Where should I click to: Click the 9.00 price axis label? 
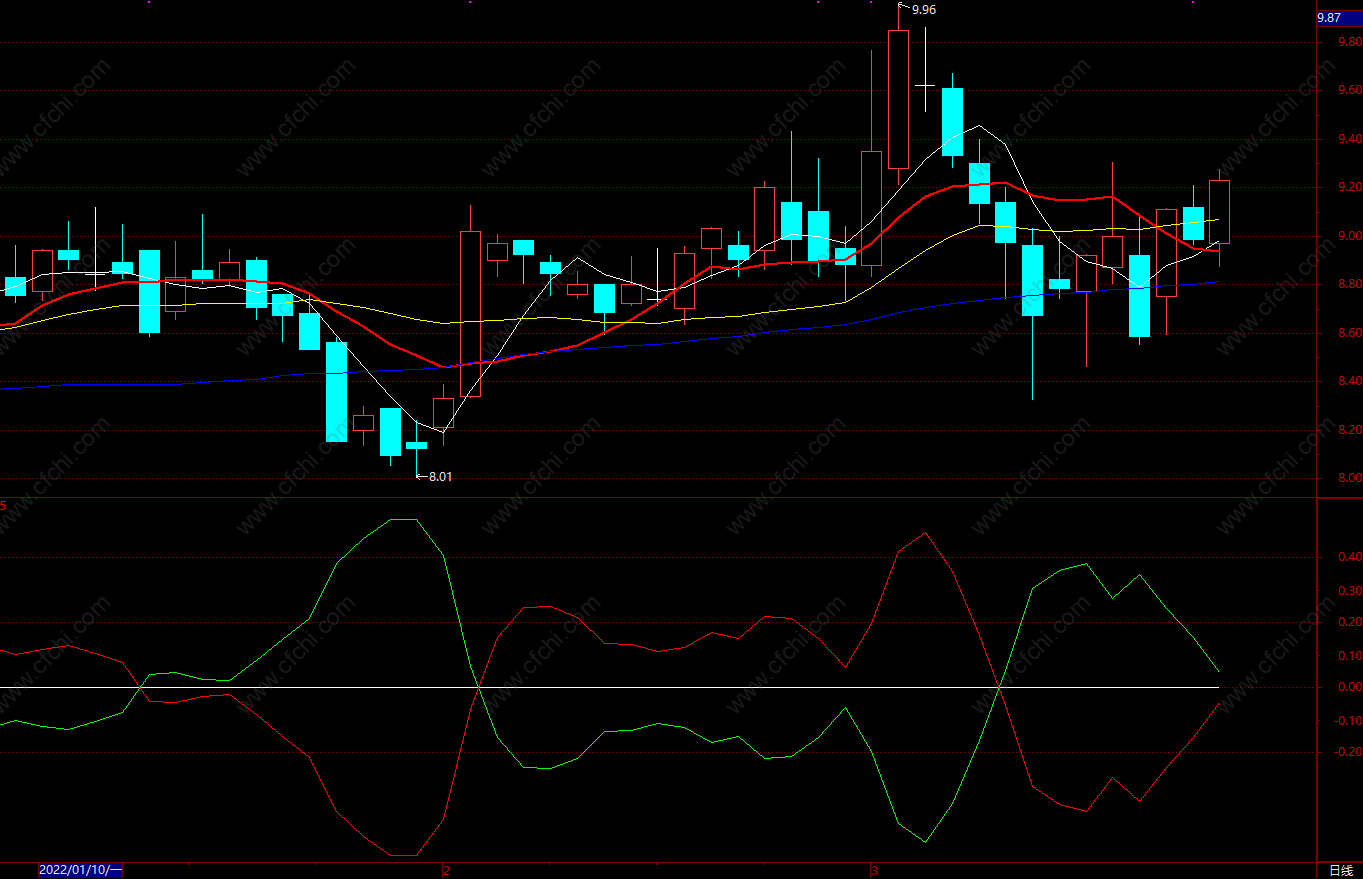coord(1349,237)
